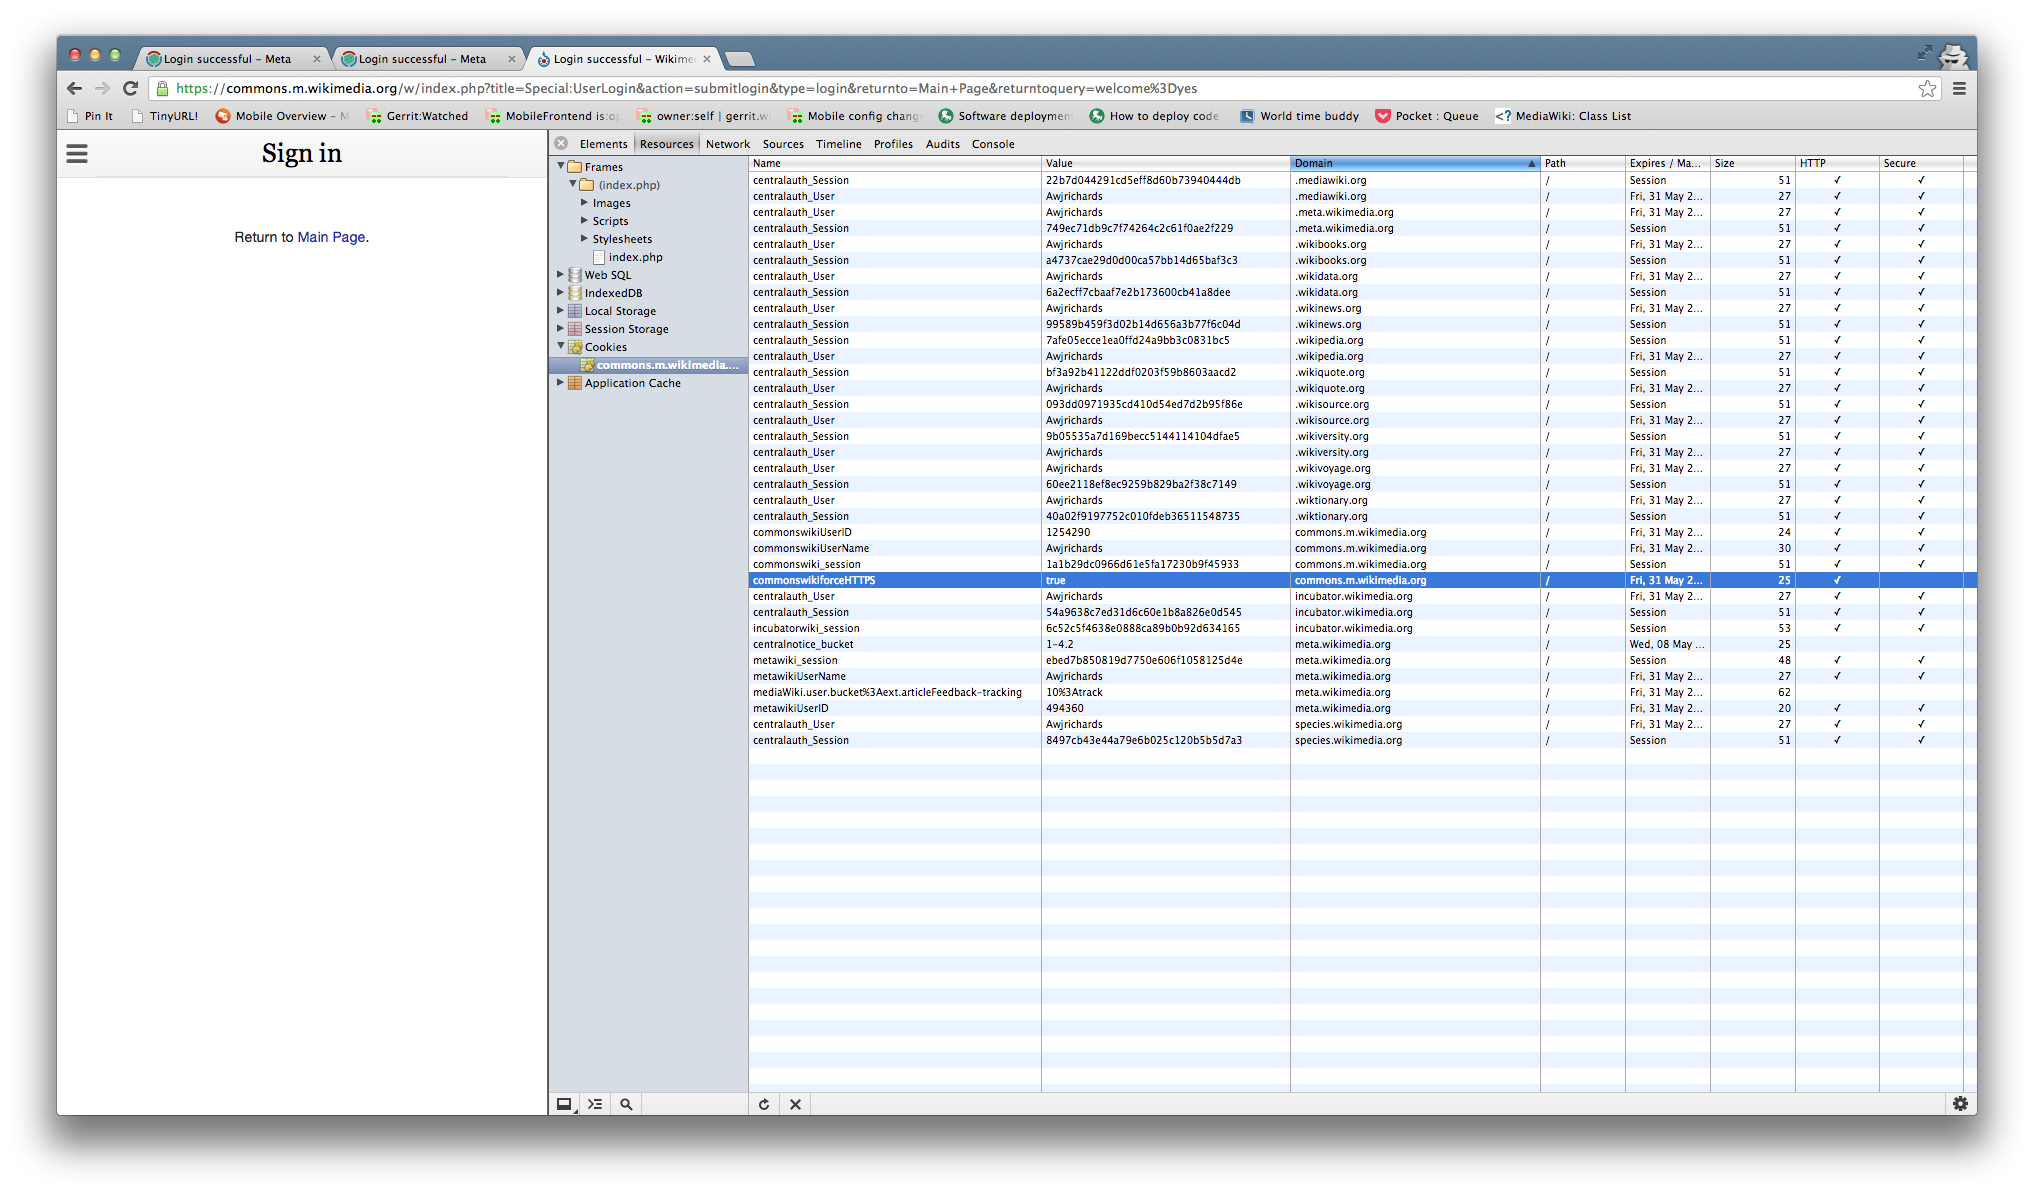Sort cookies by Domain column header
The image size is (2034, 1194).
pos(1414,163)
